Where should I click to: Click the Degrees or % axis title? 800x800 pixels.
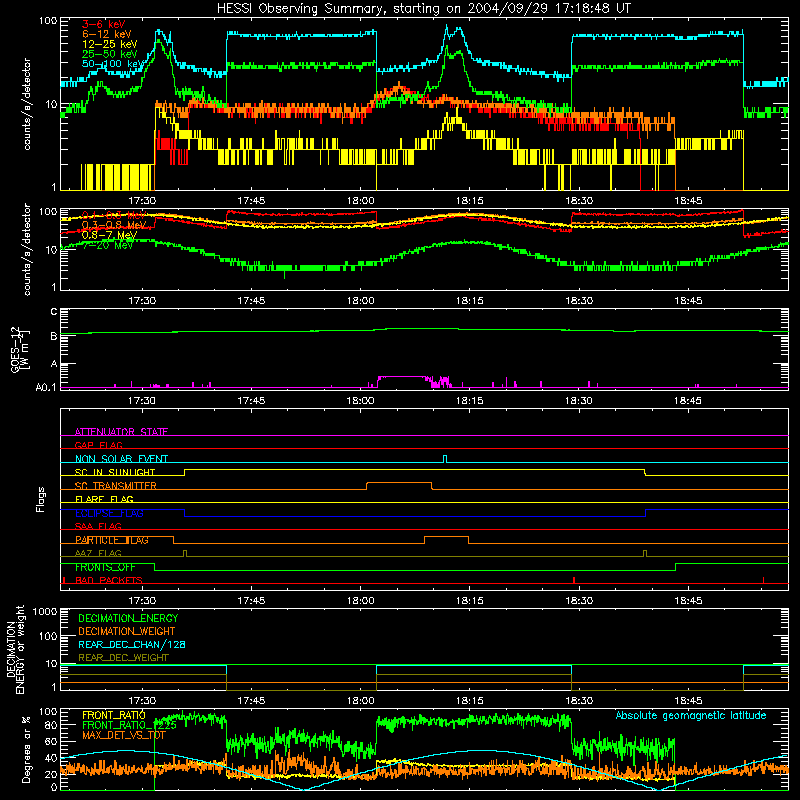click(26, 749)
